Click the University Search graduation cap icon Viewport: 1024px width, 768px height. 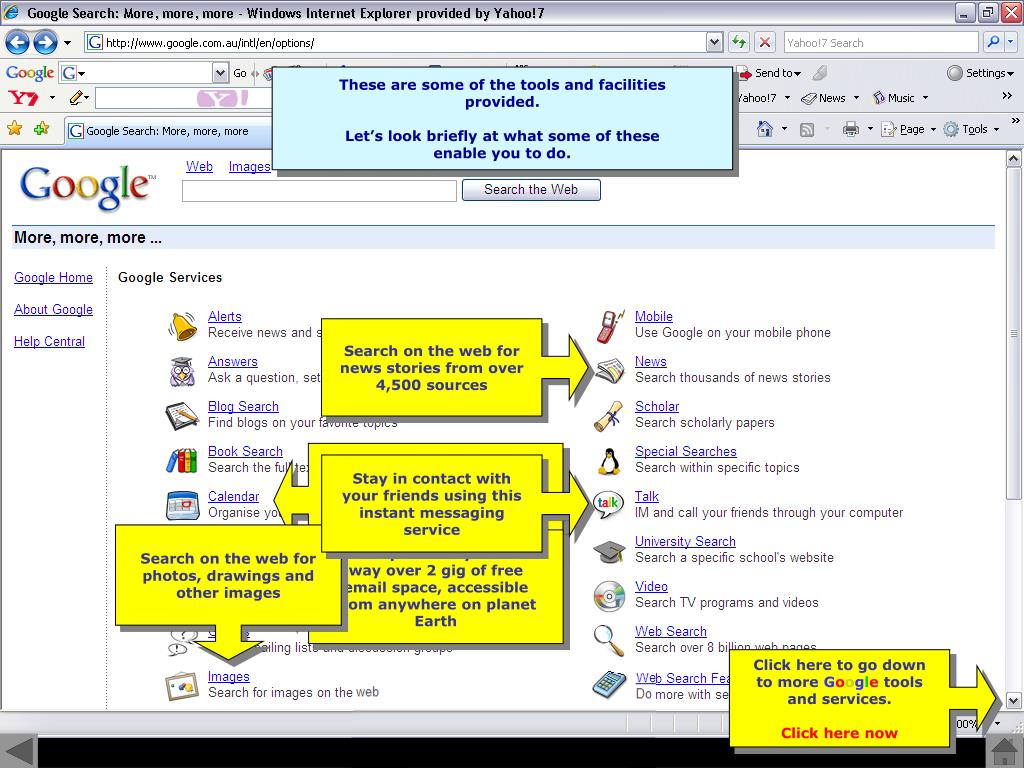coord(609,552)
